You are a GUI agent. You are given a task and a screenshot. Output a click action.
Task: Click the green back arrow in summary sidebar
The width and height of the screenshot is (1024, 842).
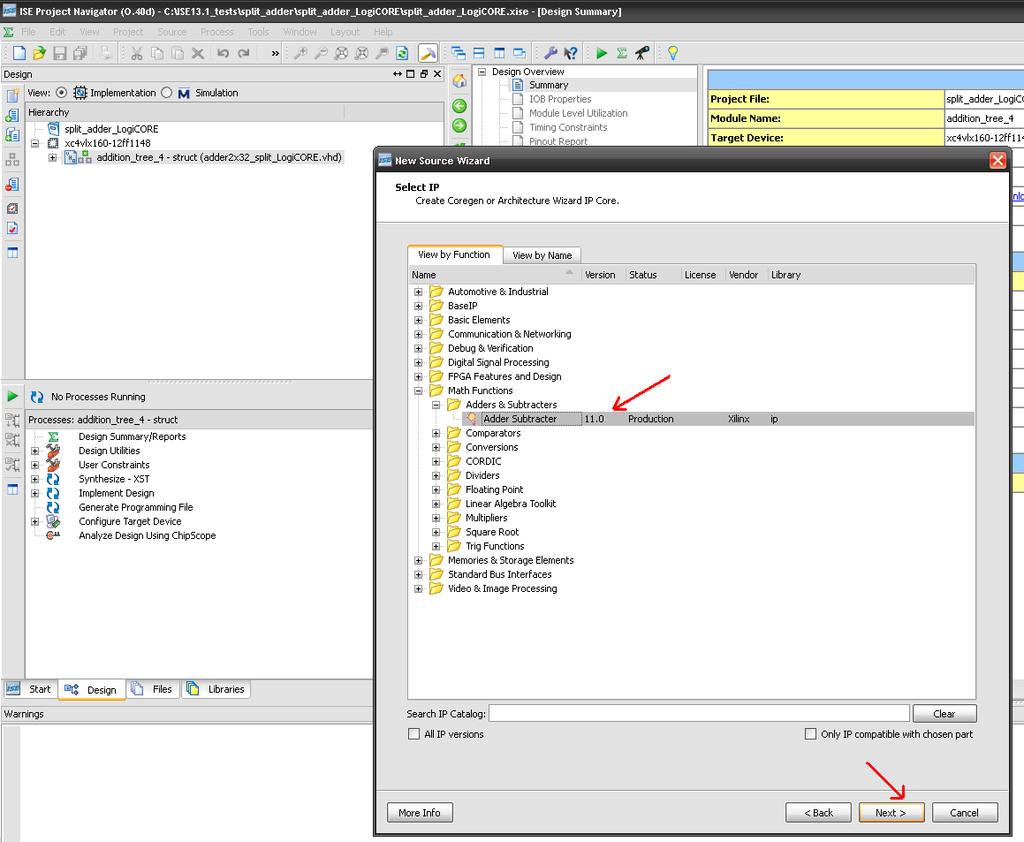click(x=460, y=106)
